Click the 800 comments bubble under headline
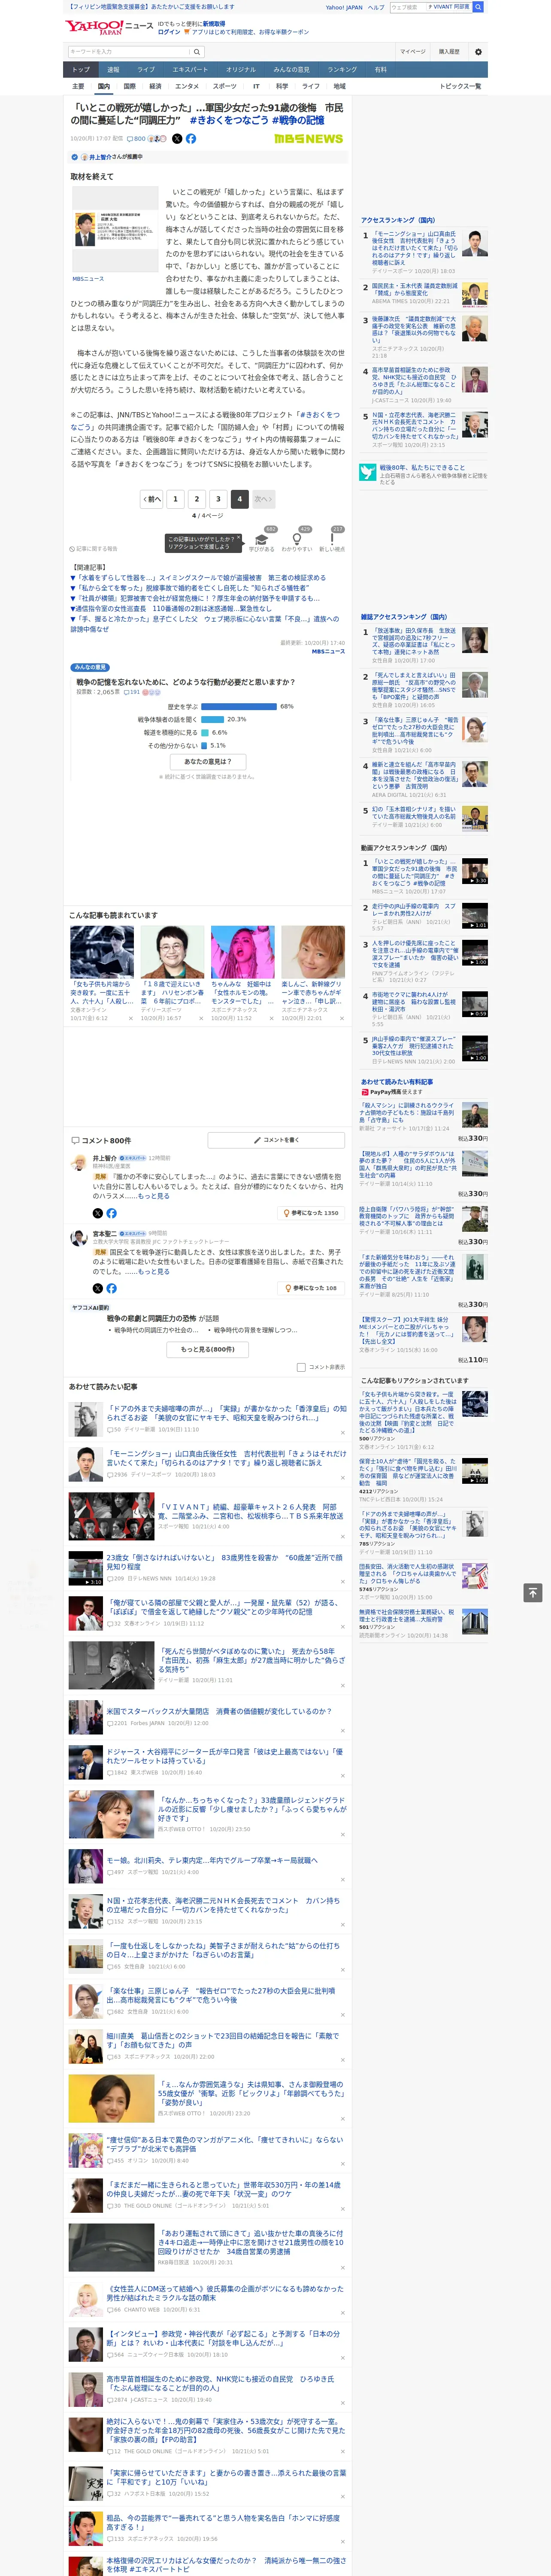The width and height of the screenshot is (551, 2576). [x=137, y=139]
